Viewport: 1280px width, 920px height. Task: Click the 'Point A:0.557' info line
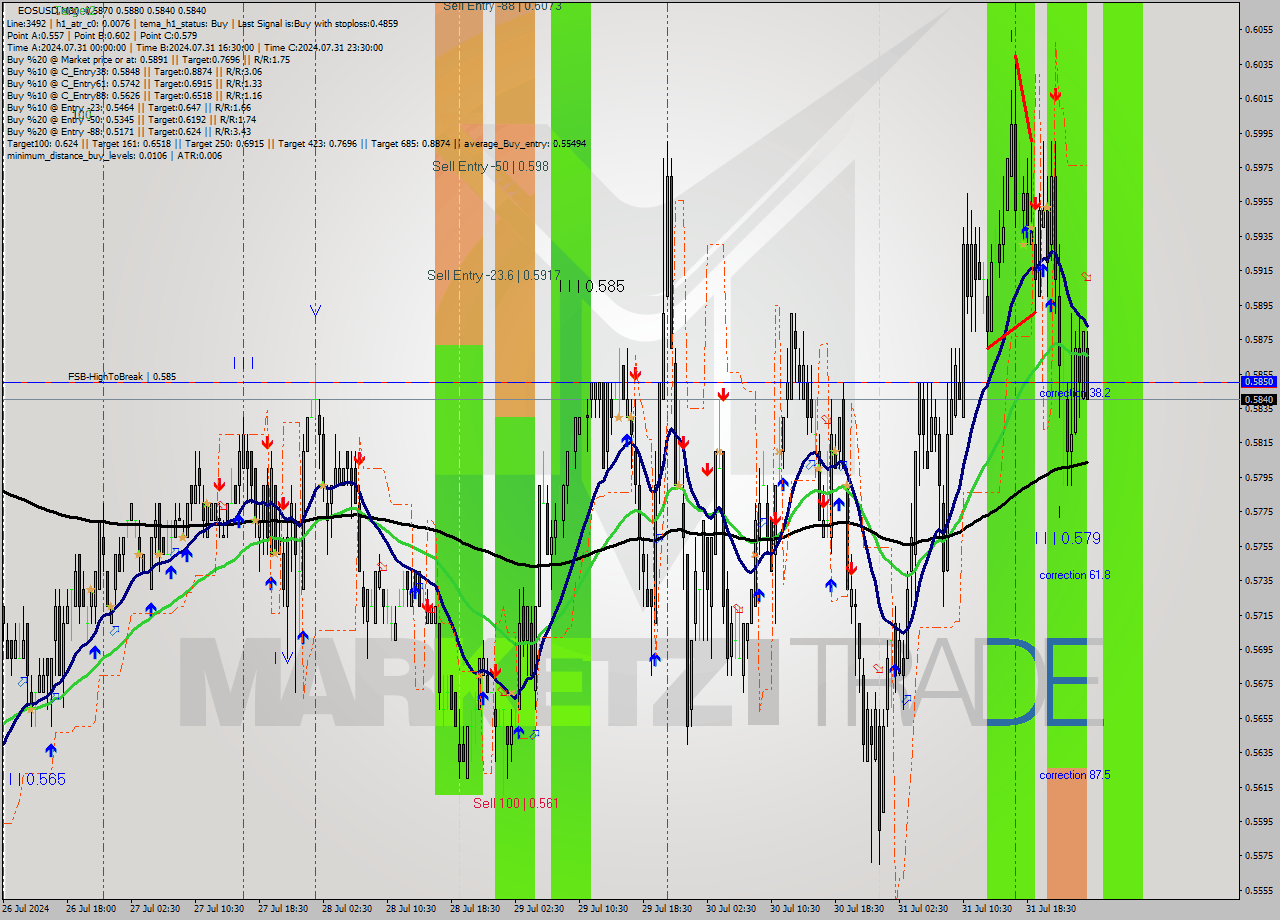point(102,35)
